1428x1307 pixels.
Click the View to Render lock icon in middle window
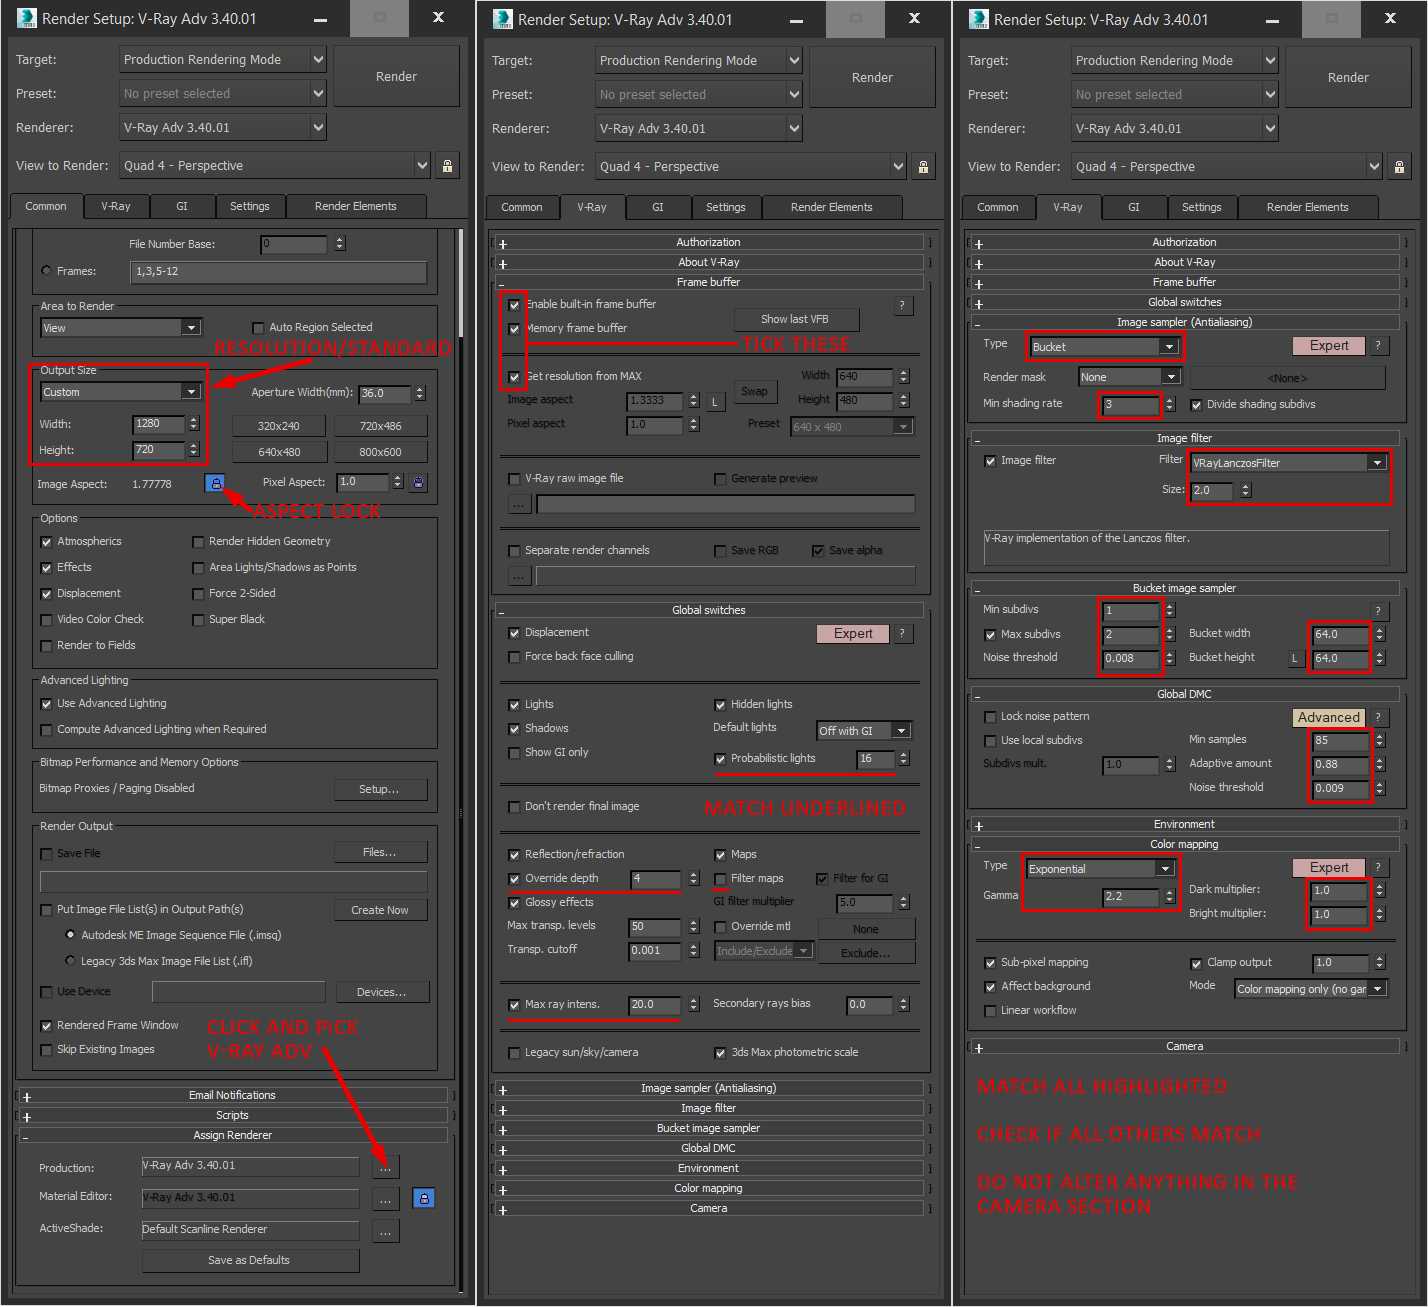[x=923, y=167]
